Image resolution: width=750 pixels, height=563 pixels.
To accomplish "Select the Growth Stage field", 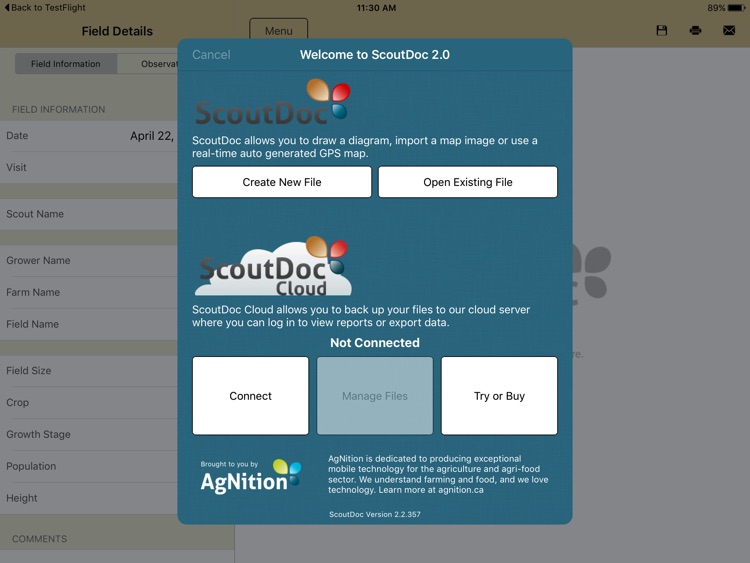I will 89,434.
